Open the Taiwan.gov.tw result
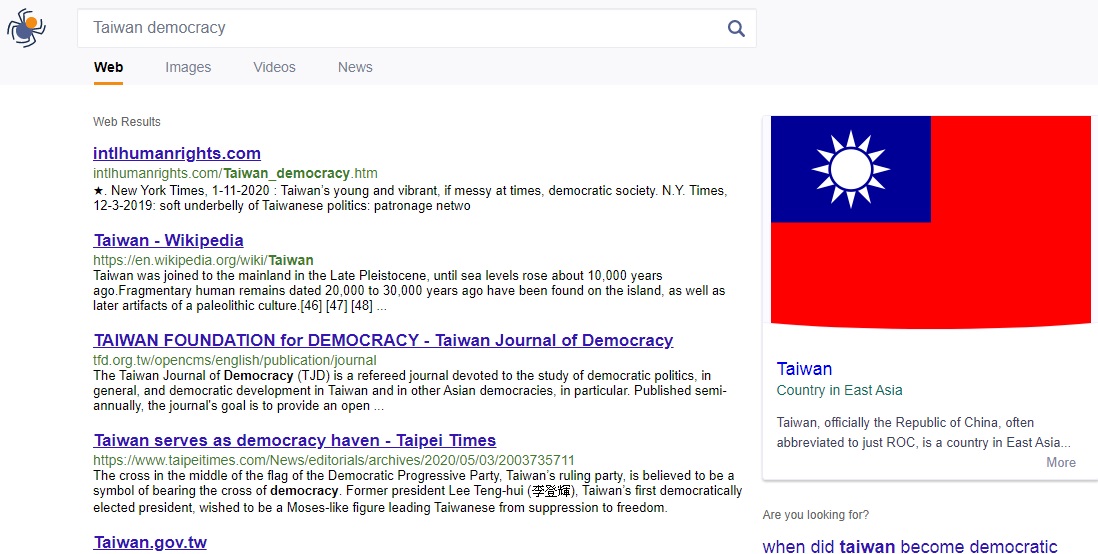The width and height of the screenshot is (1098, 554). pyautogui.click(x=150, y=542)
